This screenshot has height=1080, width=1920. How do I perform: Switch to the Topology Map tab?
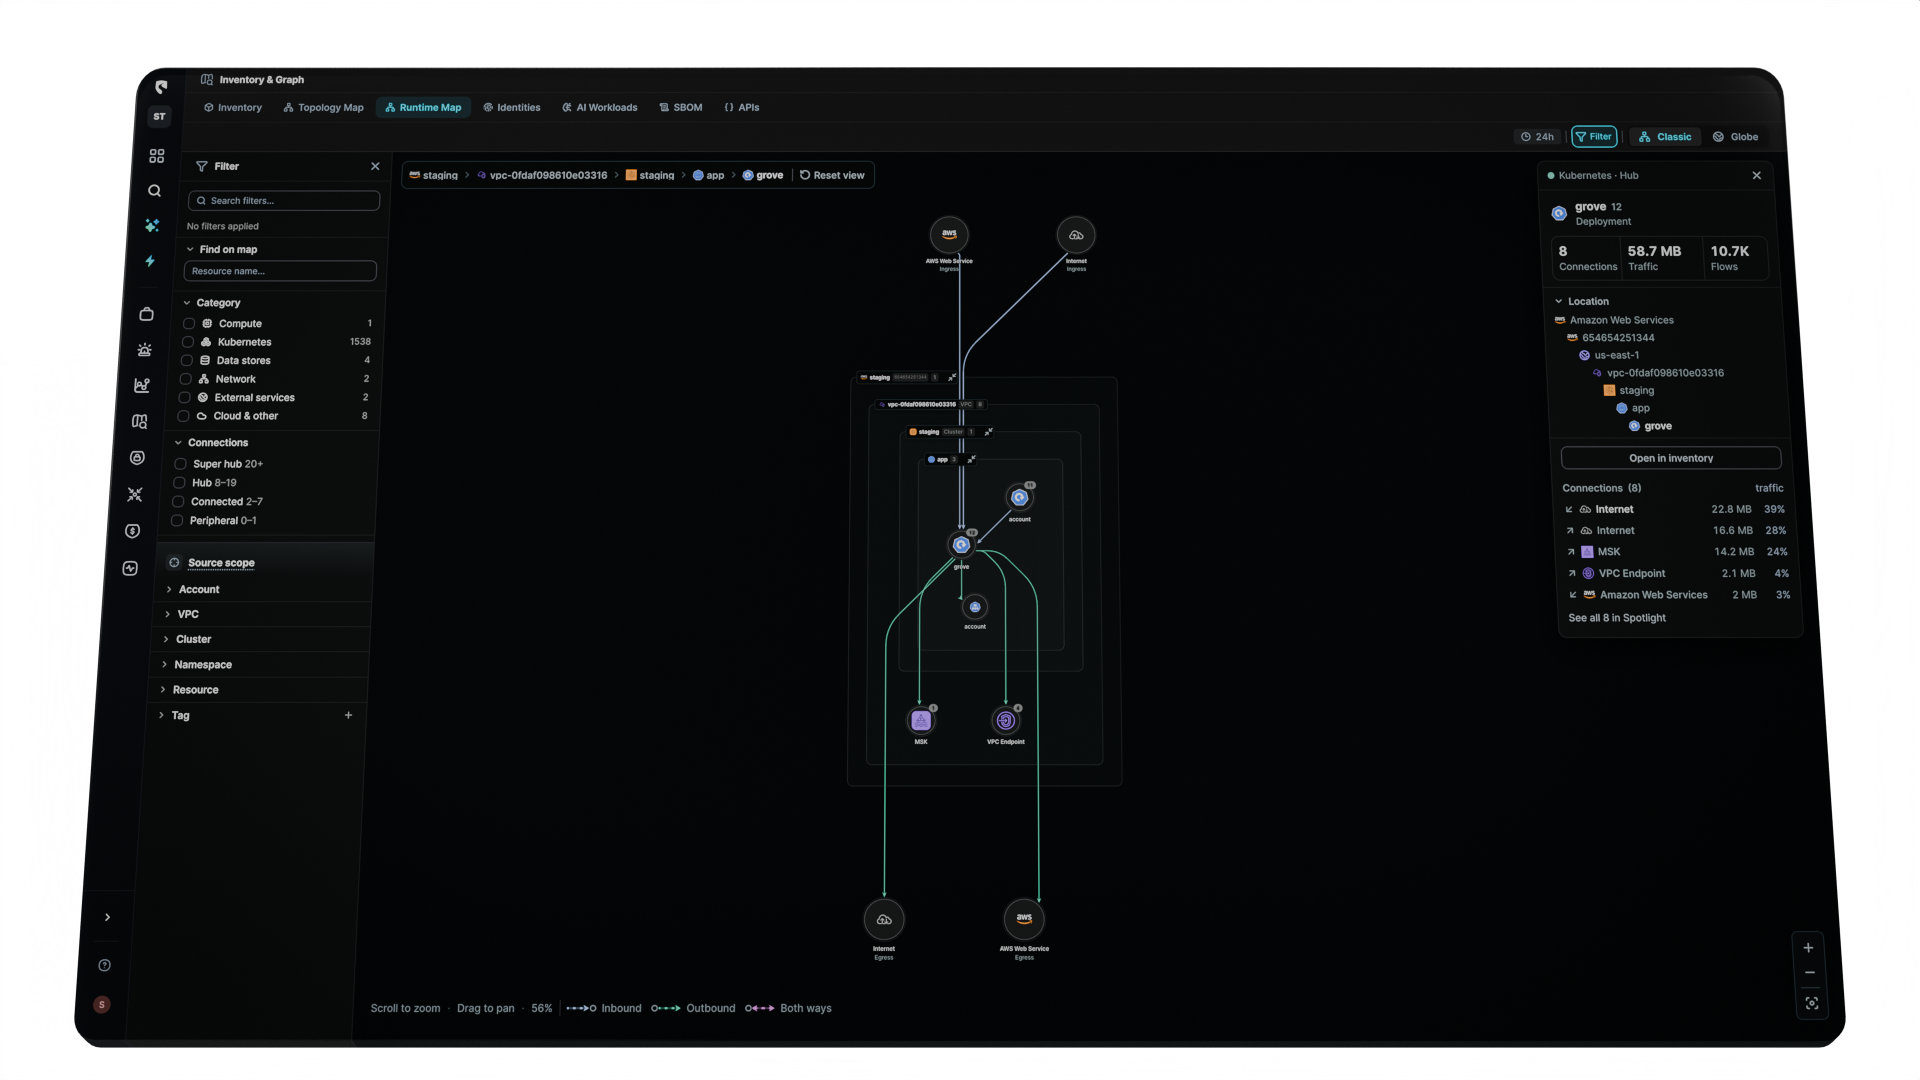(323, 108)
